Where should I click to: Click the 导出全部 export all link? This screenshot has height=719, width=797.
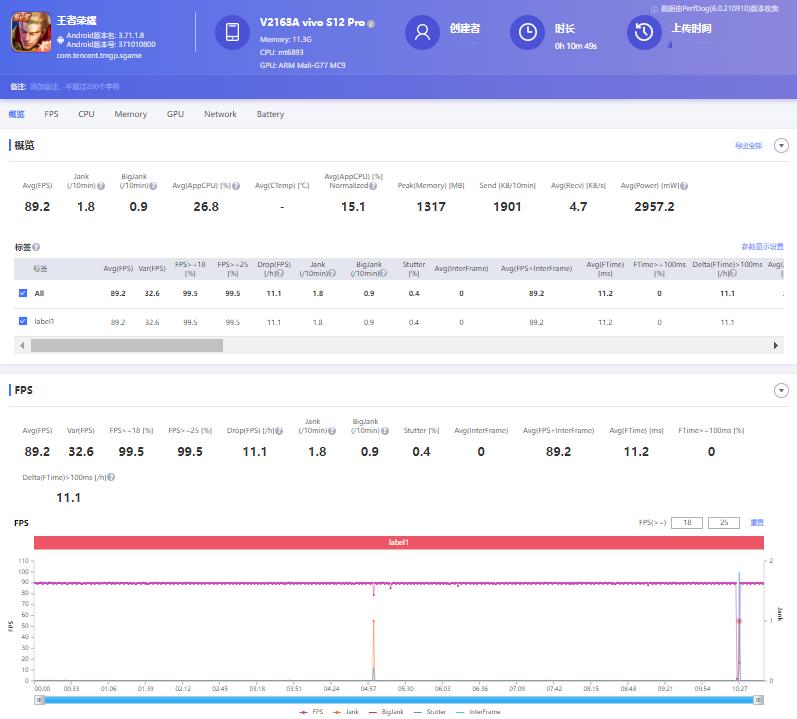pos(748,146)
